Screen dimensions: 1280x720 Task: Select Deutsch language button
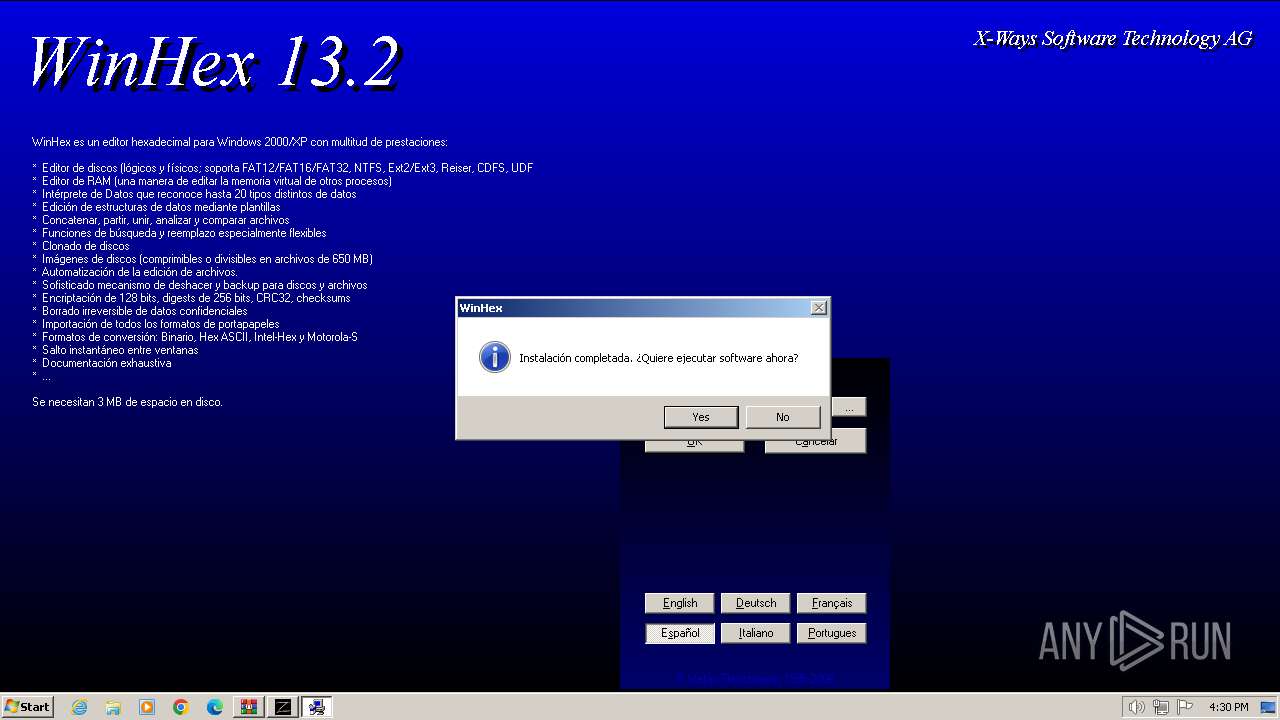pos(756,603)
